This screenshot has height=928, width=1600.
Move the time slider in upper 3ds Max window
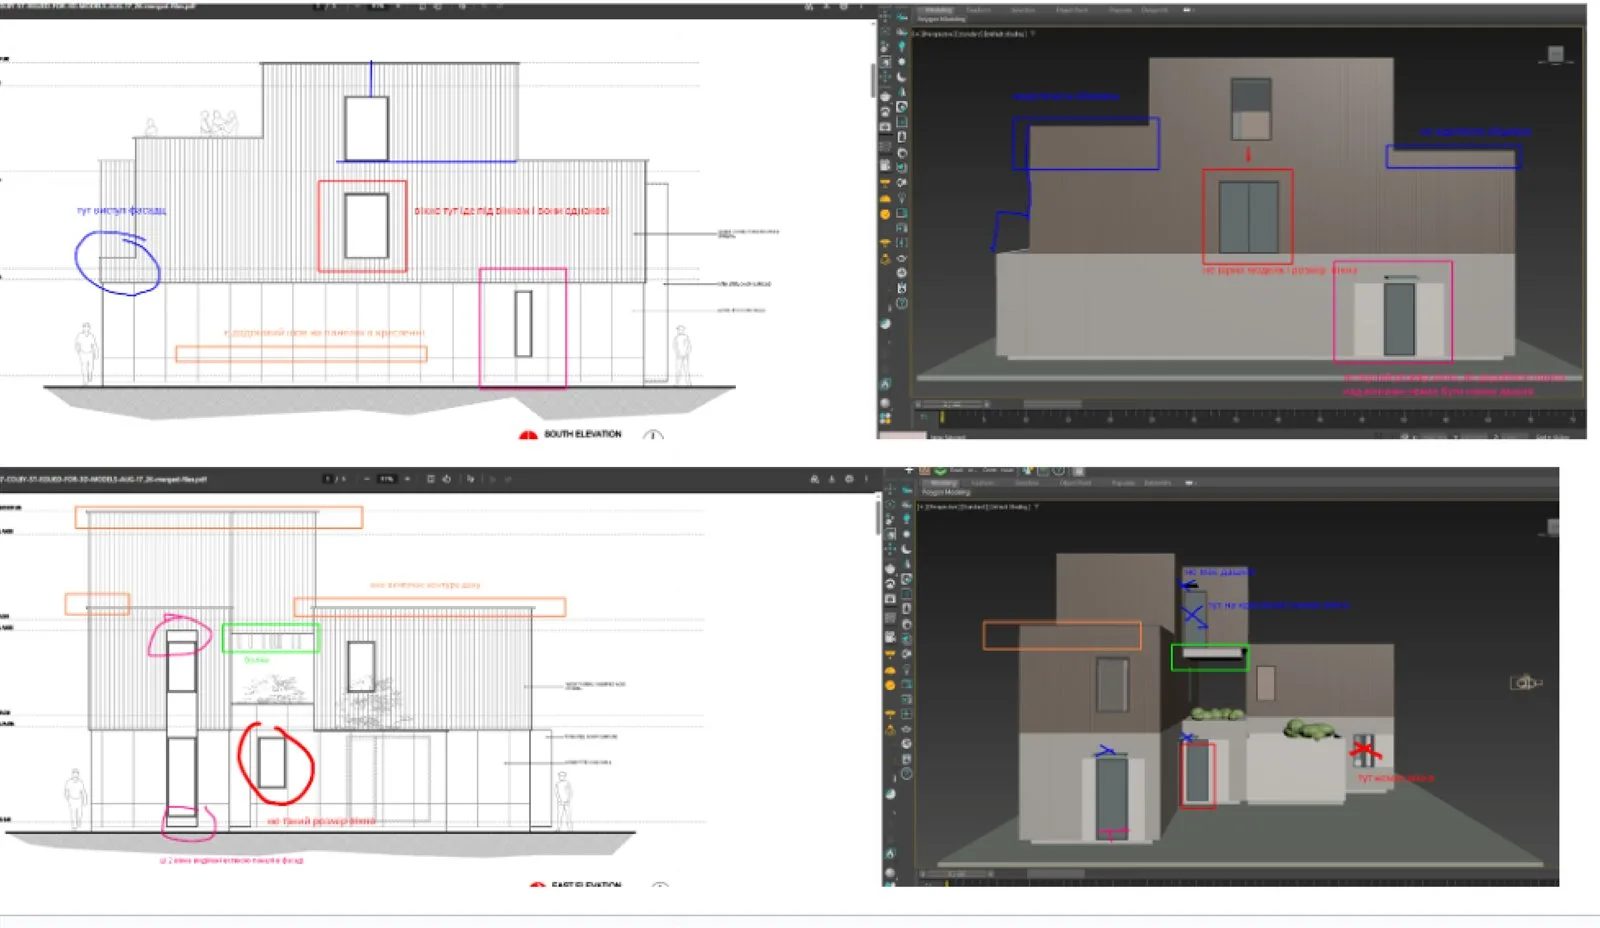coord(952,404)
